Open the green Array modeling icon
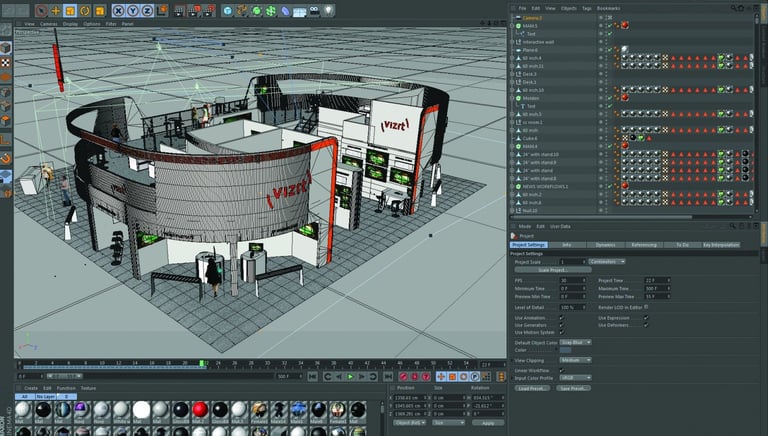Screen dimensions: 768x436 tap(270, 10)
